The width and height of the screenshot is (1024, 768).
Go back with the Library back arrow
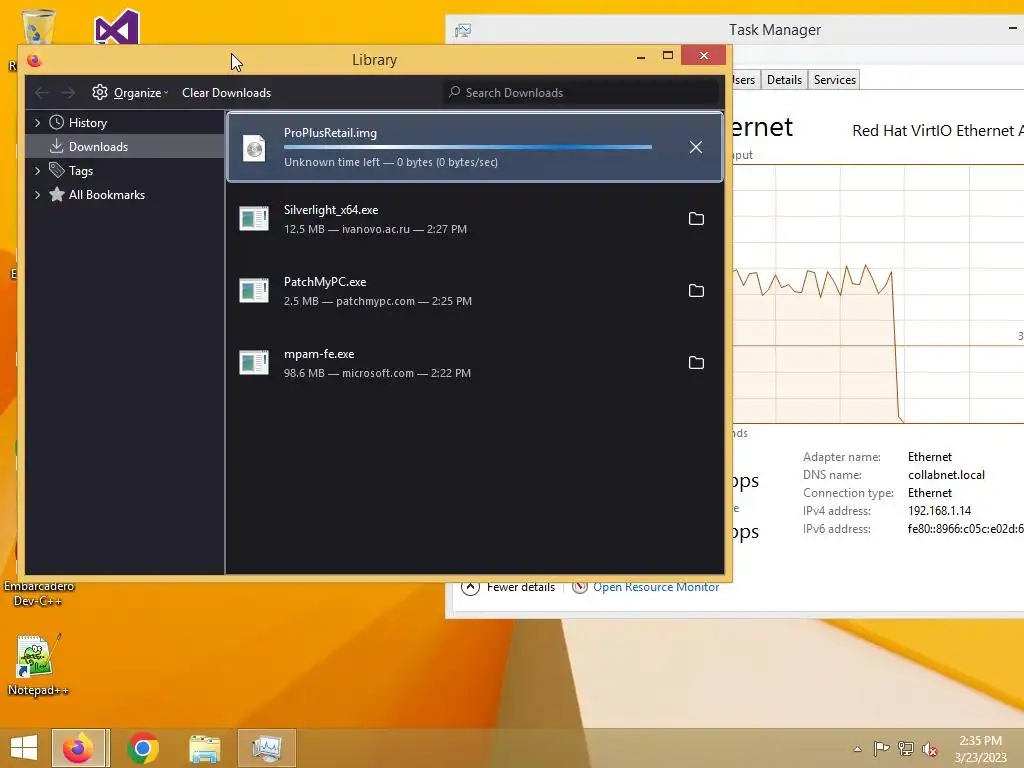coord(42,93)
